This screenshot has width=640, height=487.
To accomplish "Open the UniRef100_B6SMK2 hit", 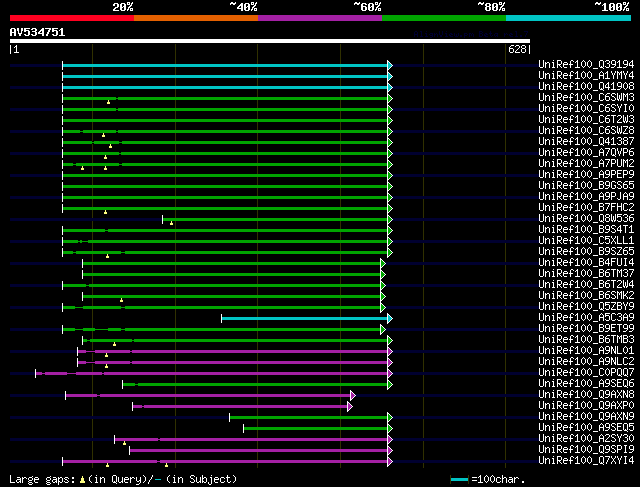I will click(x=586, y=296).
